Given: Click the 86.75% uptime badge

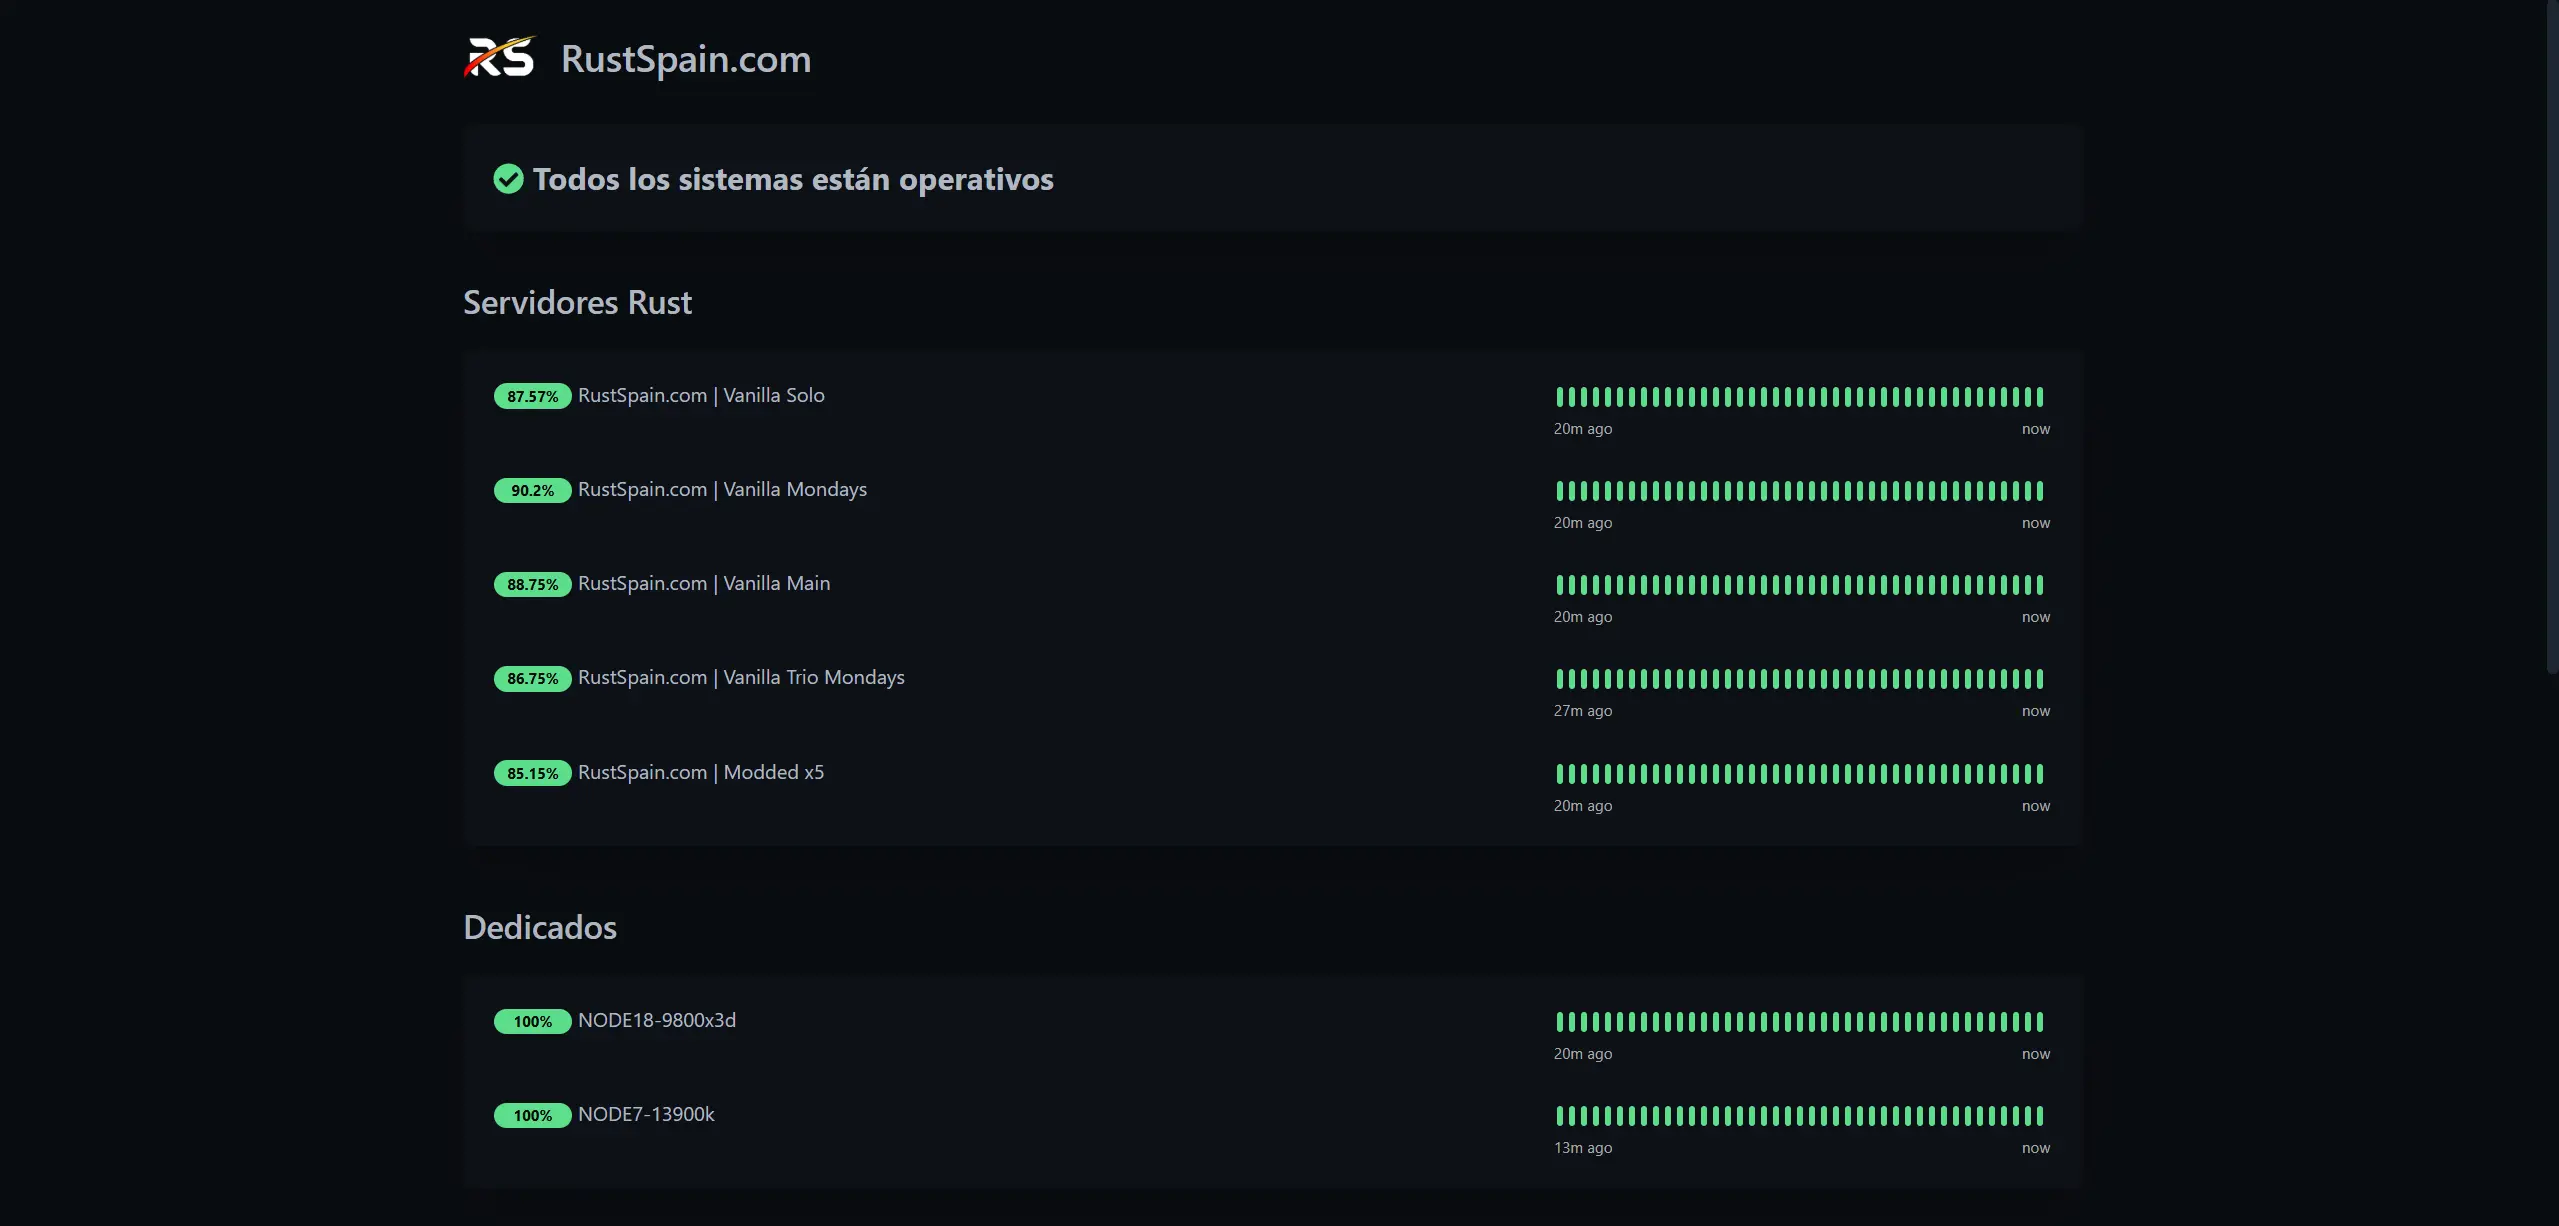Looking at the screenshot, I should click(532, 678).
